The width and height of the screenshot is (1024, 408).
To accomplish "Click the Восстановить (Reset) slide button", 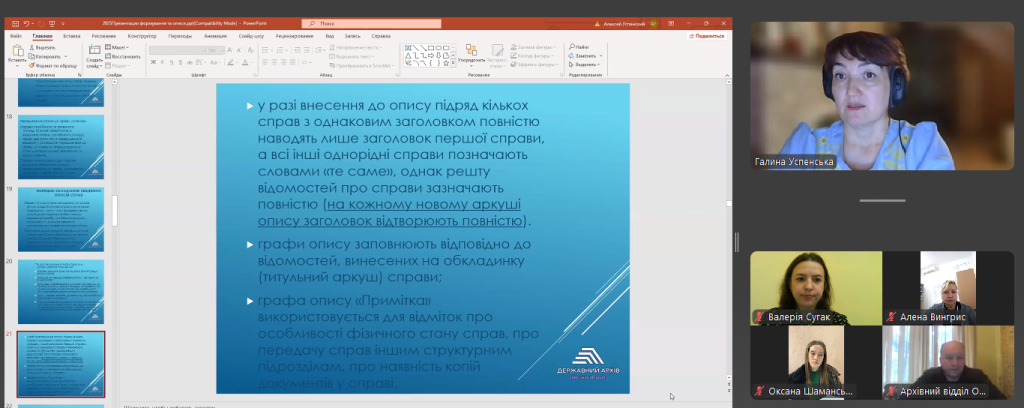I will pyautogui.click(x=121, y=56).
